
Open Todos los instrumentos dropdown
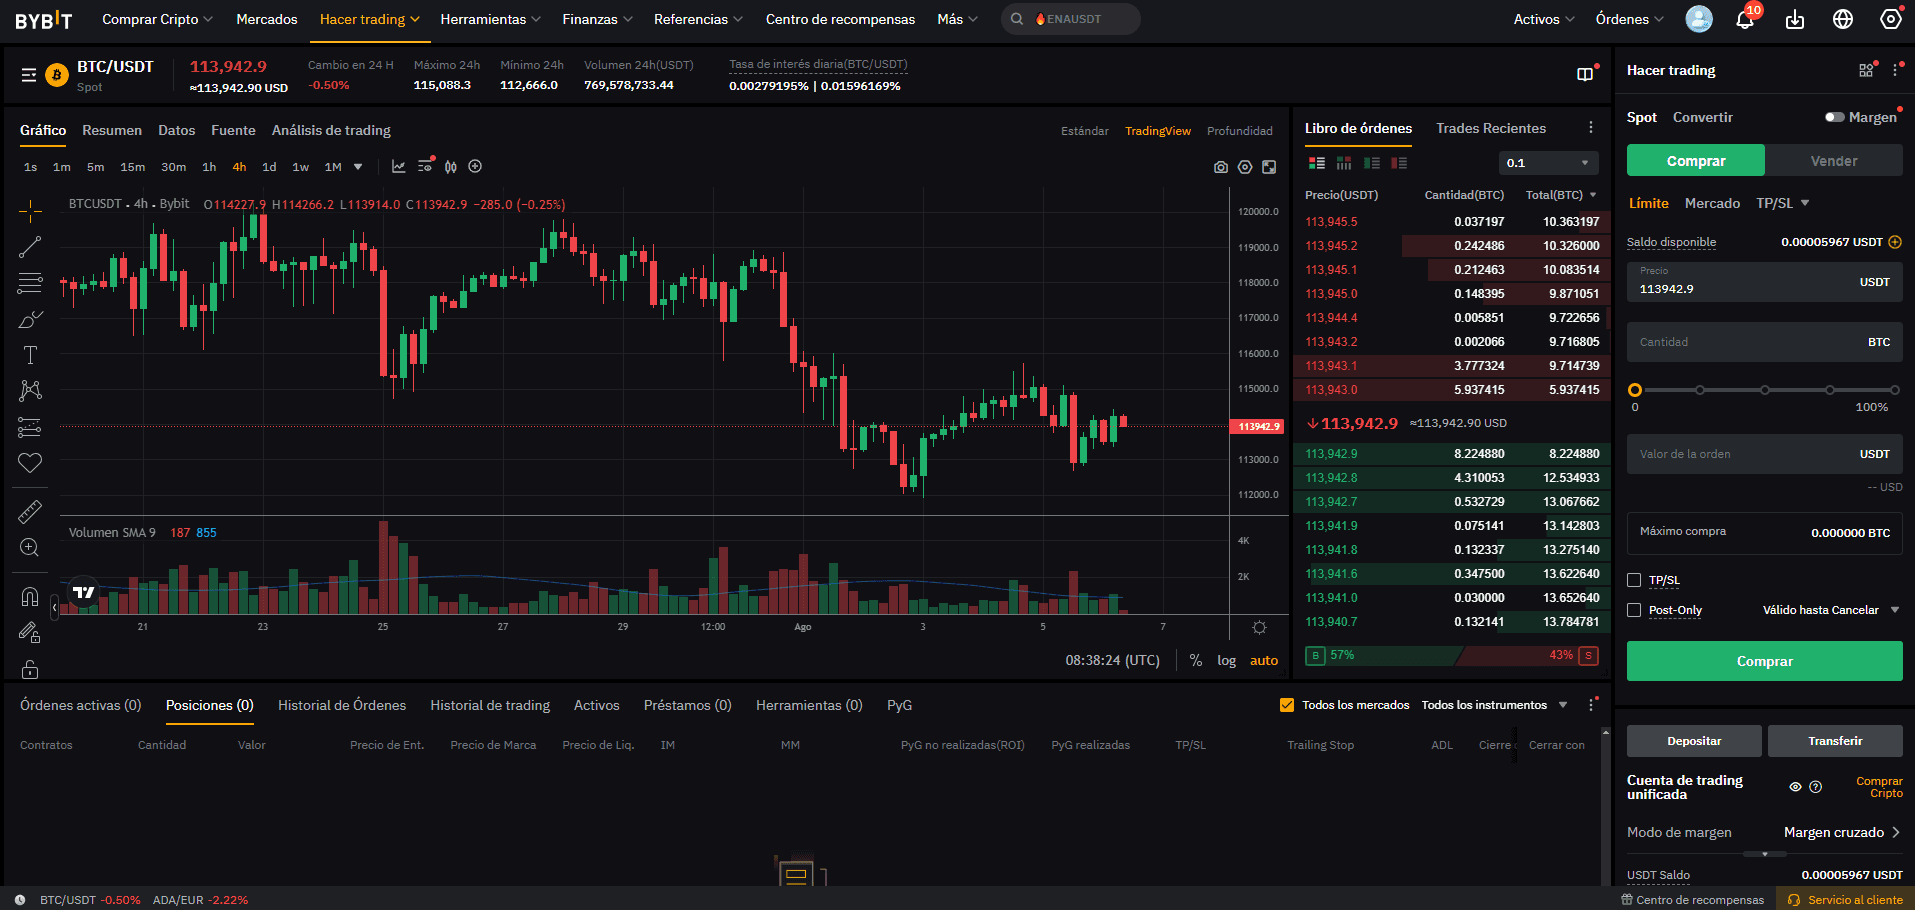(1494, 705)
